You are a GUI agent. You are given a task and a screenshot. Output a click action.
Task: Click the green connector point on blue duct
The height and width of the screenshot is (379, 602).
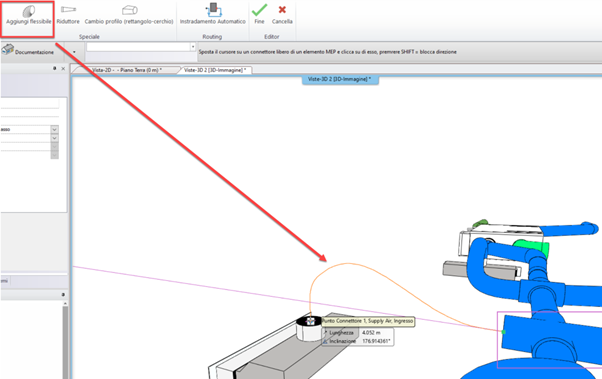tap(504, 332)
